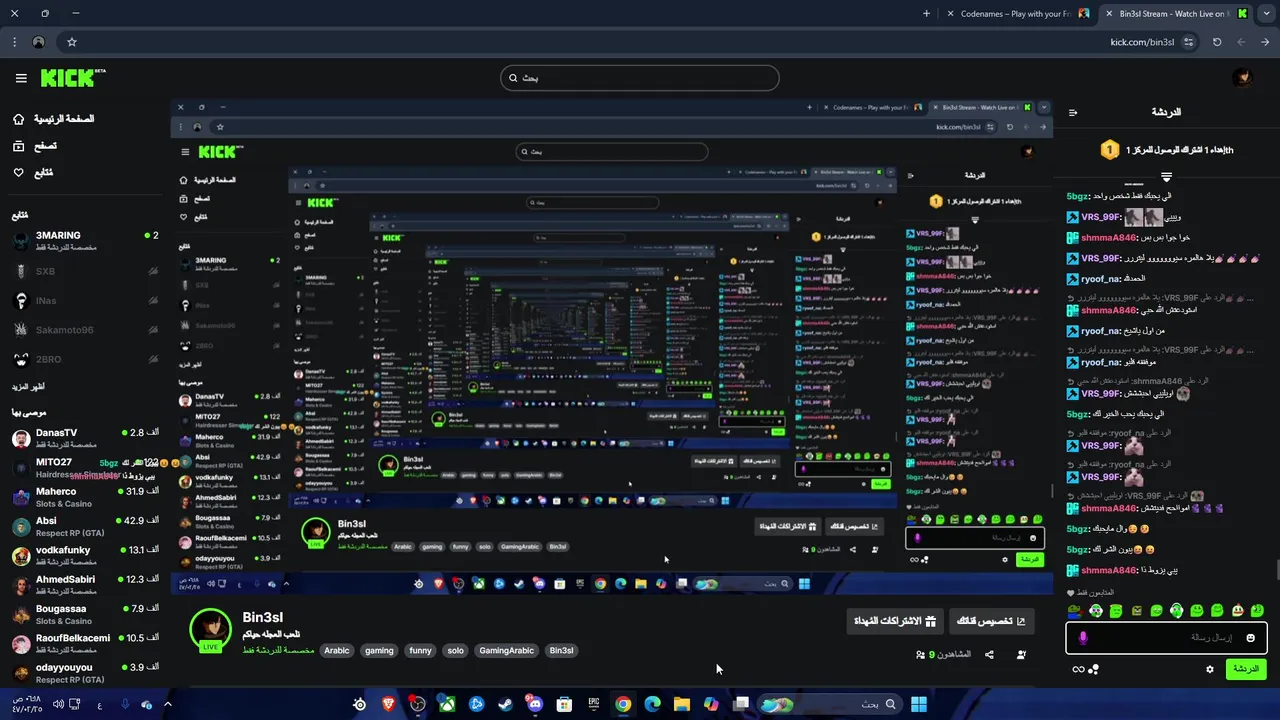Close the Bin3sl Stream browser tab
The height and width of the screenshot is (720, 1280).
(1108, 14)
